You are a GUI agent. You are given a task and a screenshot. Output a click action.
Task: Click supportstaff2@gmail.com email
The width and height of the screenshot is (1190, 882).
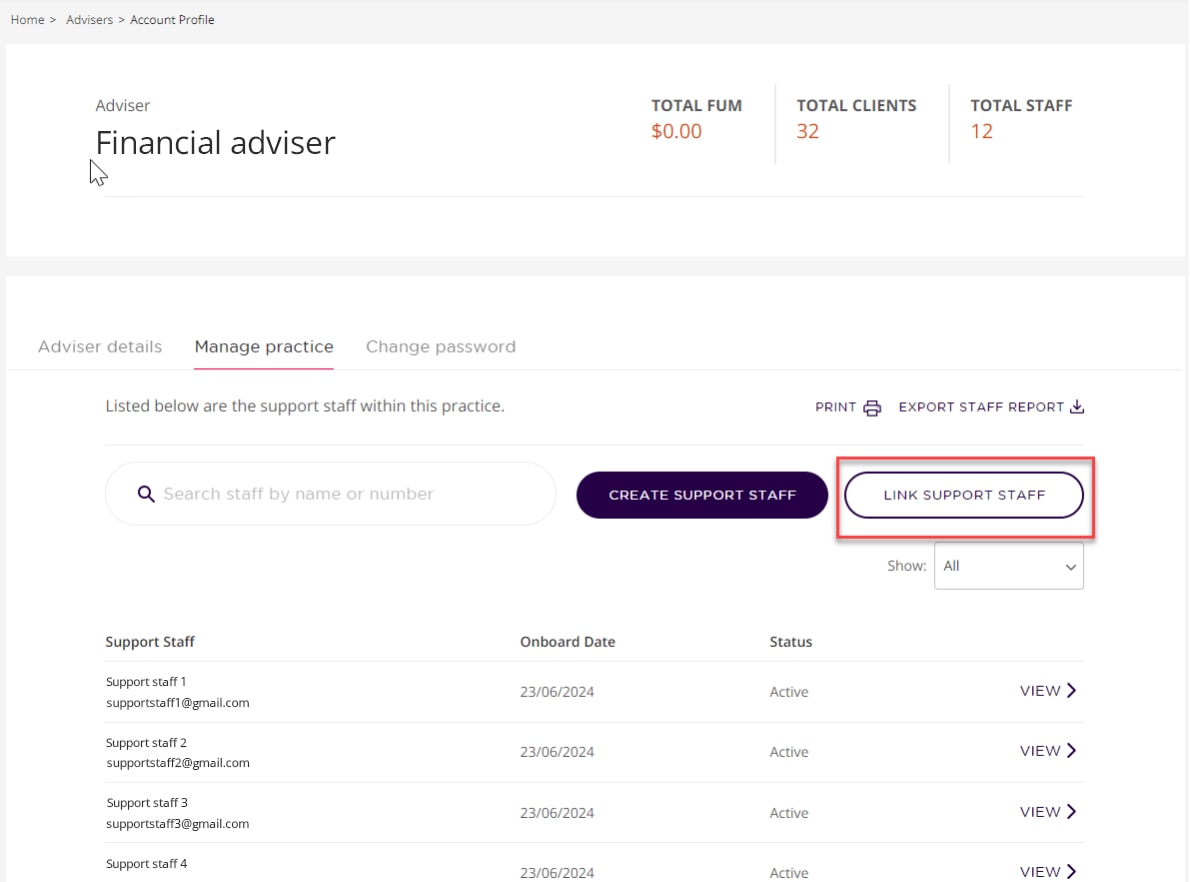178,763
